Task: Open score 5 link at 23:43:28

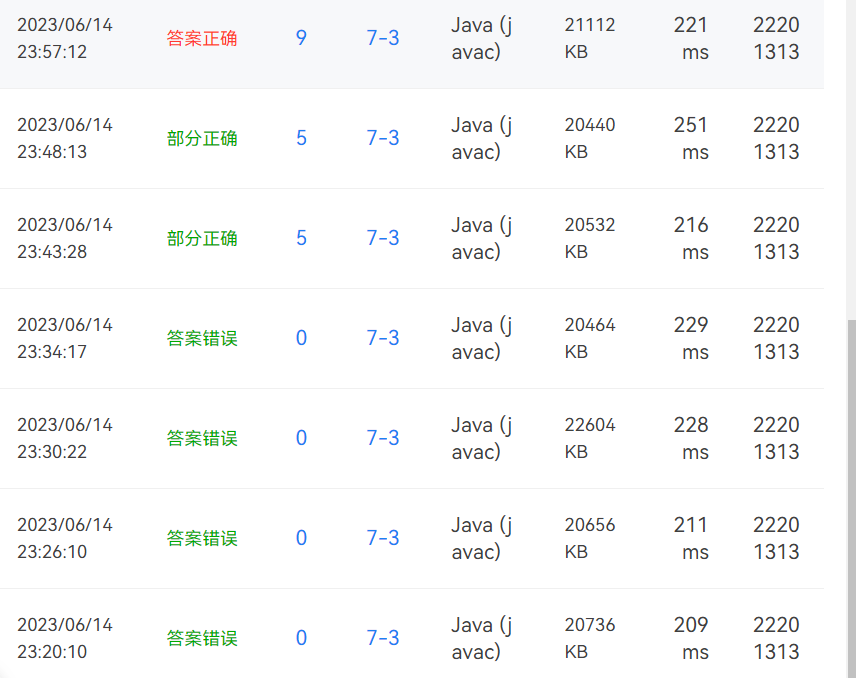Action: point(301,238)
